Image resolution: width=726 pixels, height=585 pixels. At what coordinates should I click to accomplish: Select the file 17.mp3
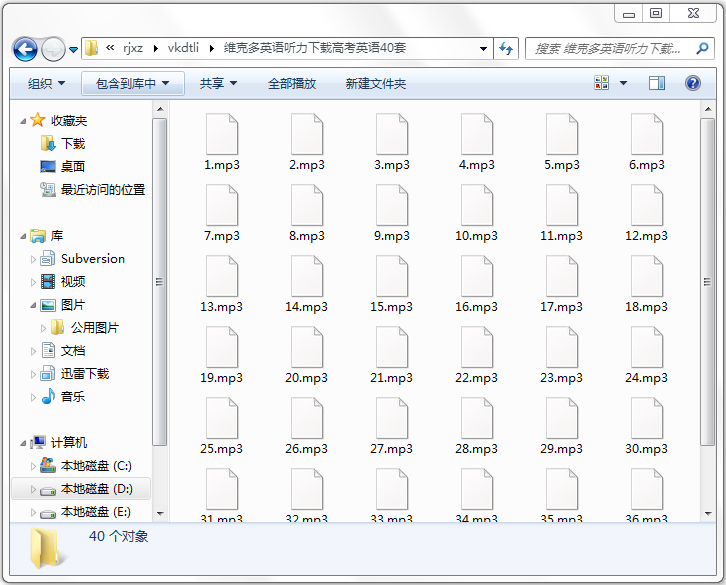pos(562,284)
